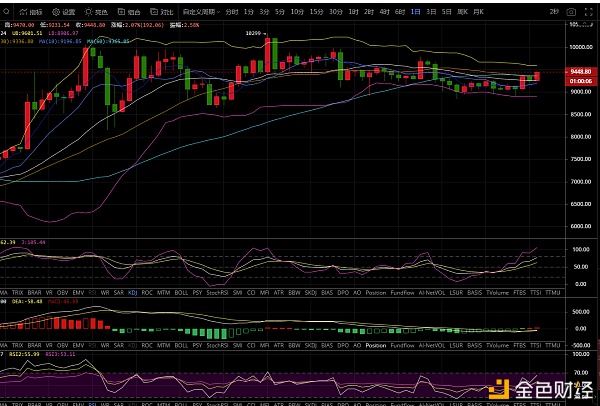Select StochRSI in the row under the KDJ chart
This screenshot has width=600, height=406.
coord(217,293)
